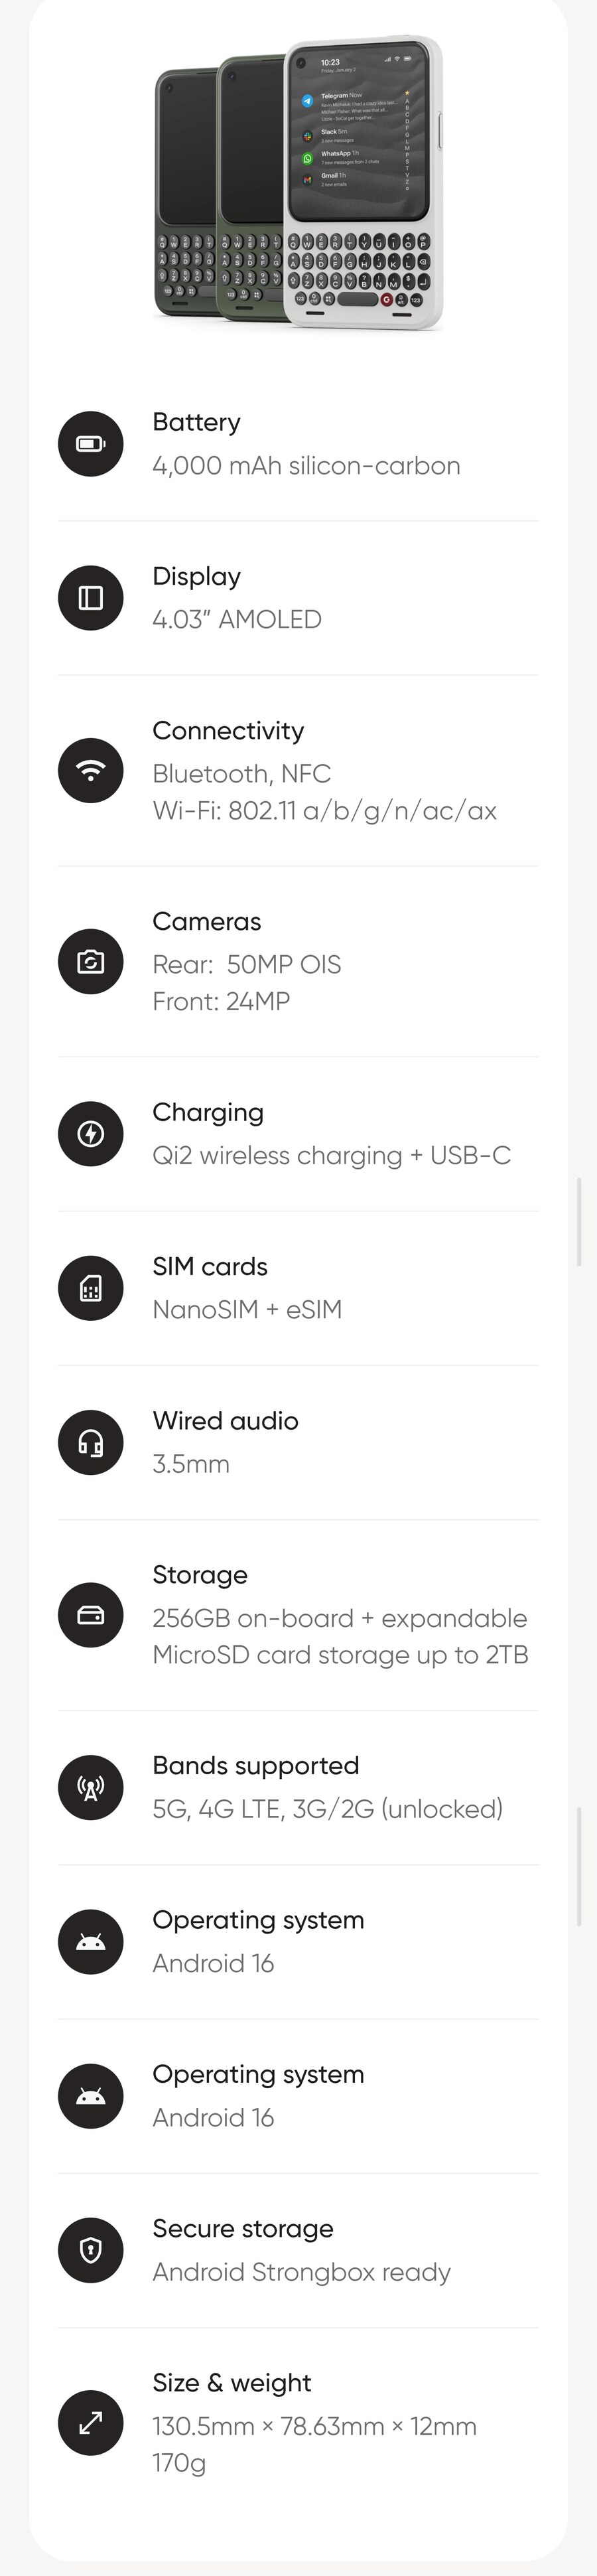597x2576 pixels.
Task: Select the Wi-Fi Connectivity icon
Action: [x=90, y=771]
